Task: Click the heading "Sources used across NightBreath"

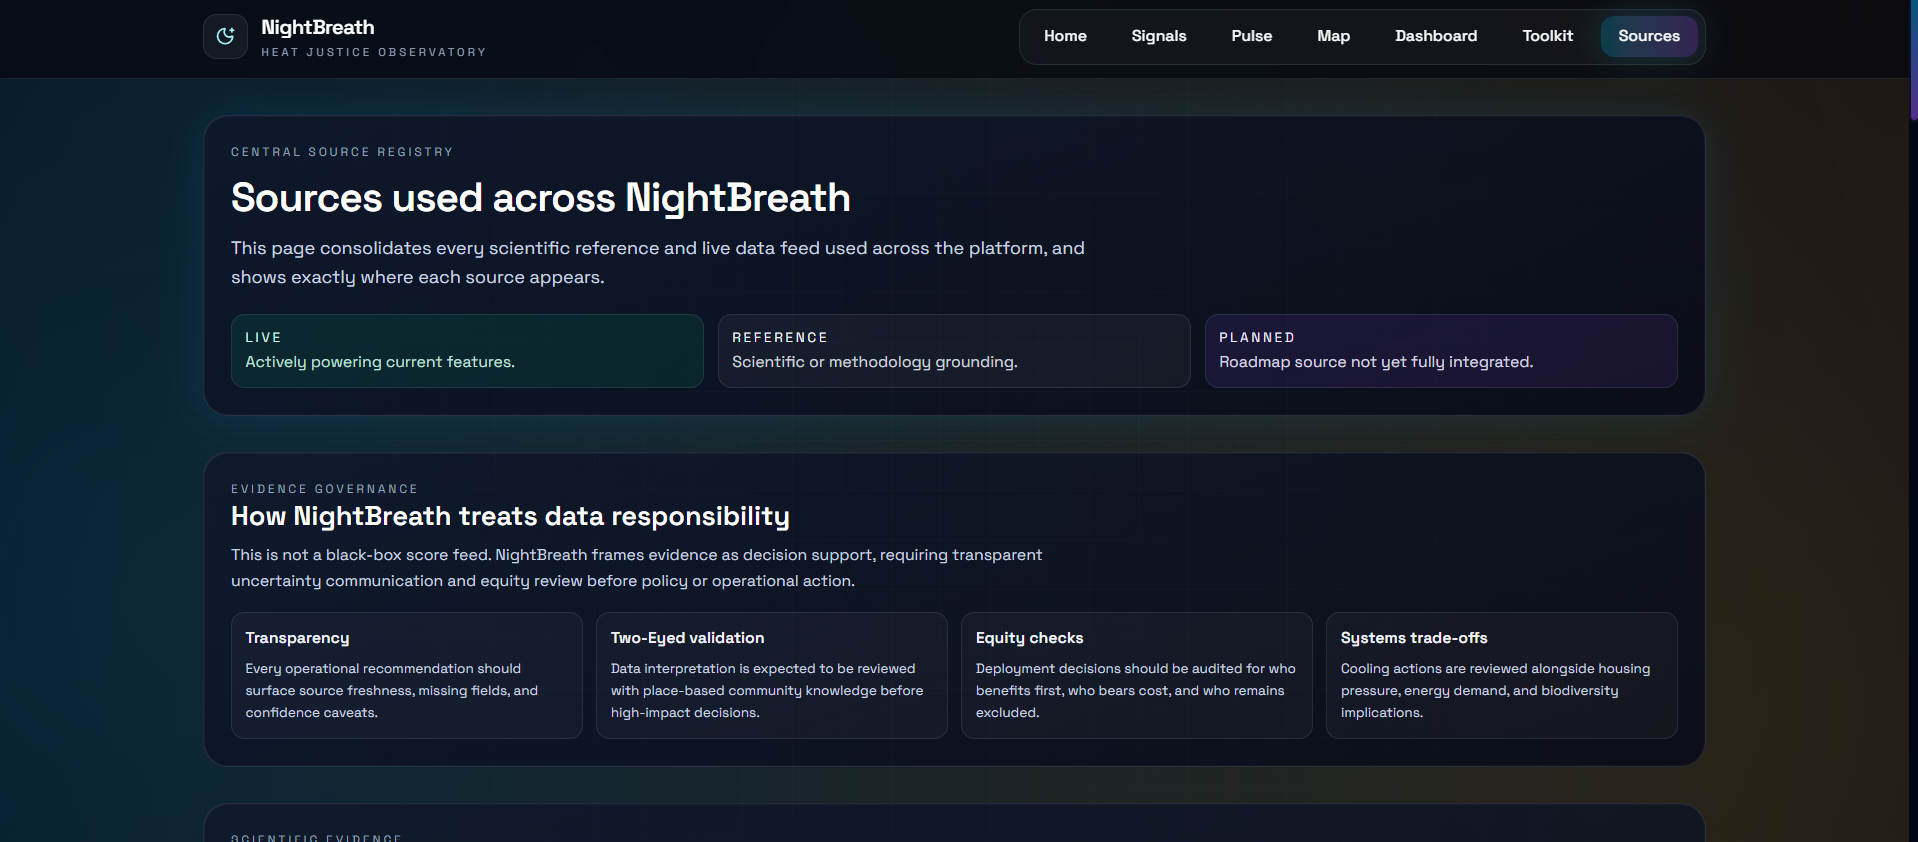Action: pyautogui.click(x=541, y=198)
